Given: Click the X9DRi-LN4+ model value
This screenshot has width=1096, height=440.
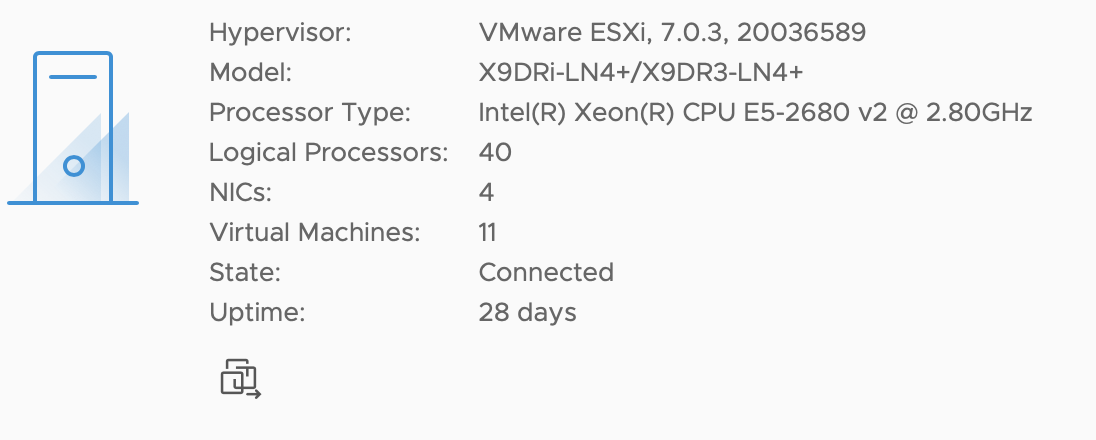Looking at the screenshot, I should 641,72.
